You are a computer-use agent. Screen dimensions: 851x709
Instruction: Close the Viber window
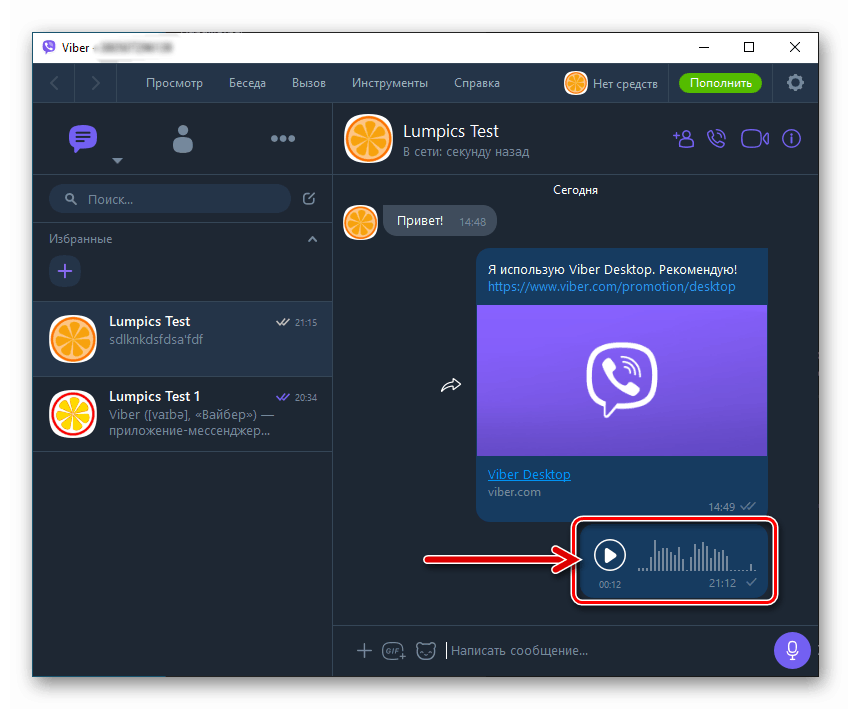(795, 47)
